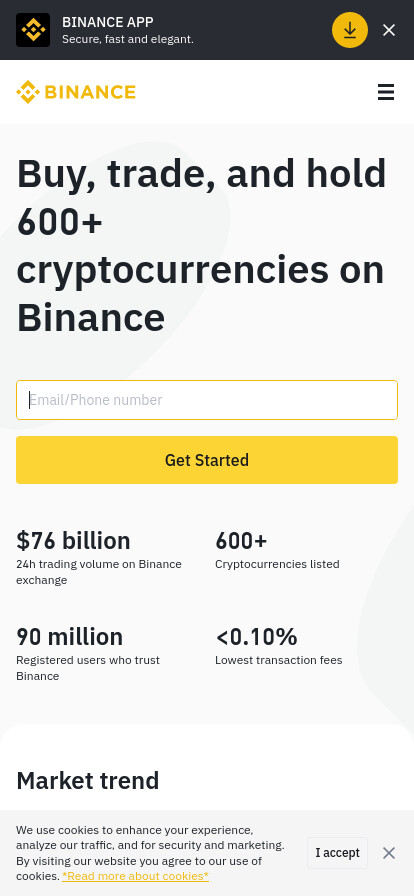Click the Binance diamond logo in header
This screenshot has height=896, width=414.
click(27, 92)
